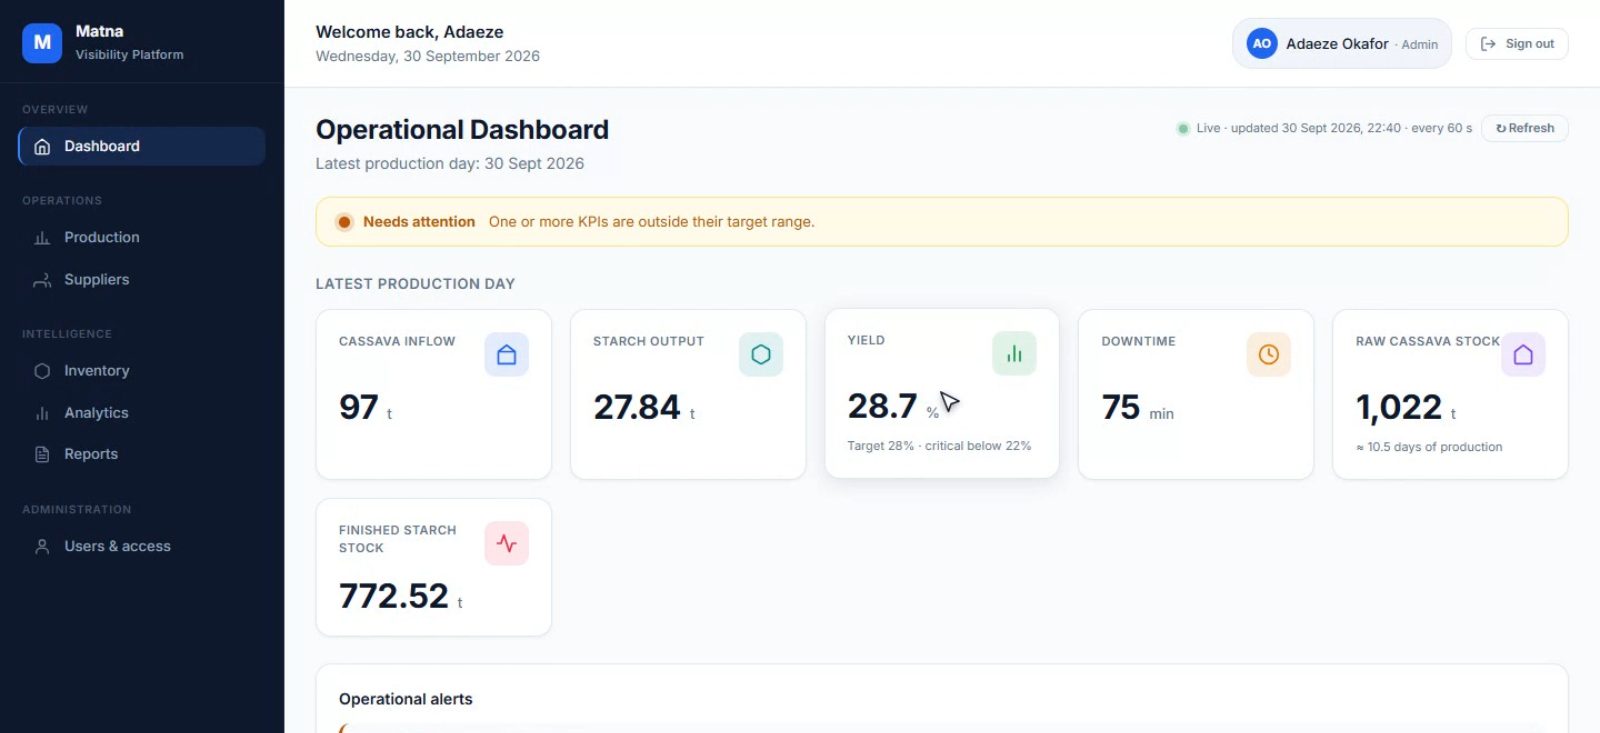Click the '≈ 10.5 days of production' note
This screenshot has width=1600, height=733.
coord(1429,447)
